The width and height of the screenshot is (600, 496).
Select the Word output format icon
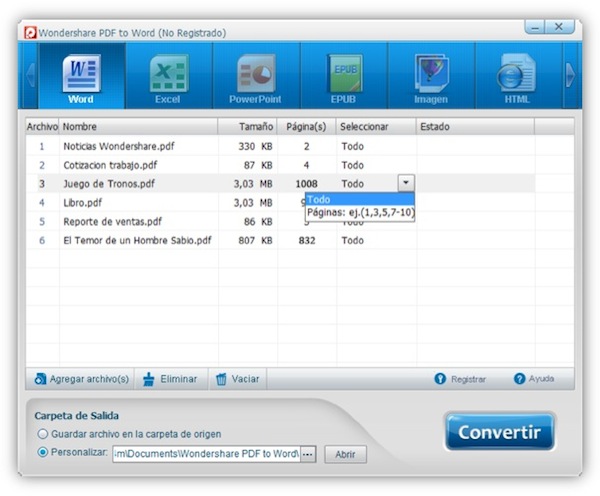(x=82, y=76)
